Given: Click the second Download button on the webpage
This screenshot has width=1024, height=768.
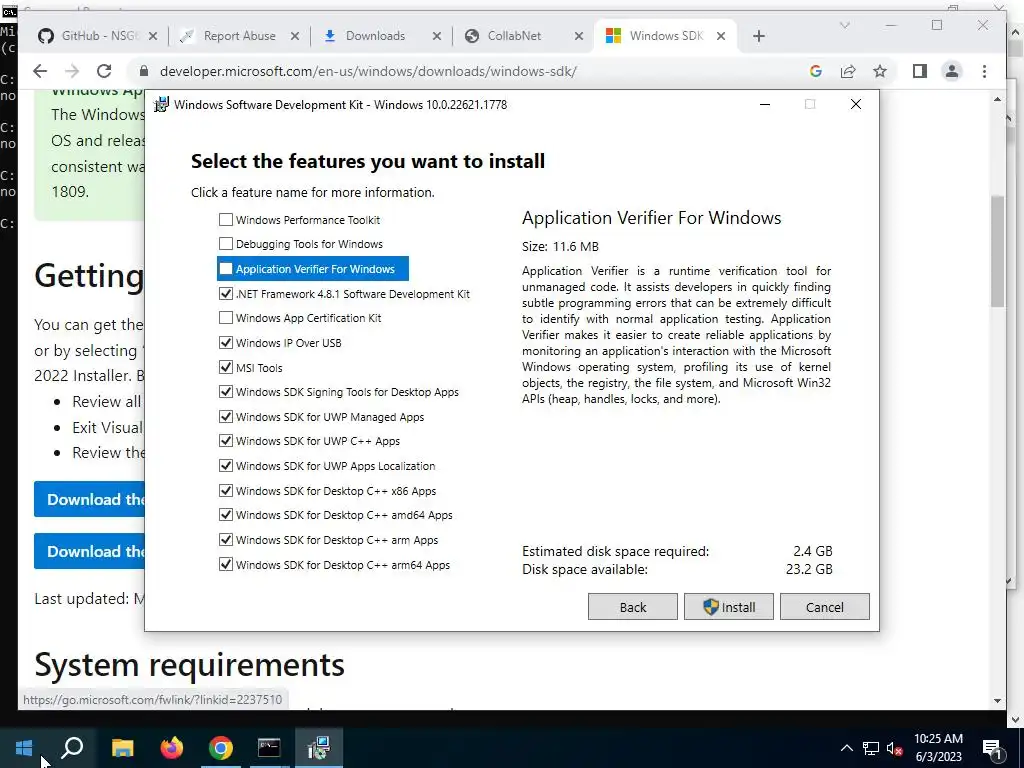Looking at the screenshot, I should pos(89,551).
